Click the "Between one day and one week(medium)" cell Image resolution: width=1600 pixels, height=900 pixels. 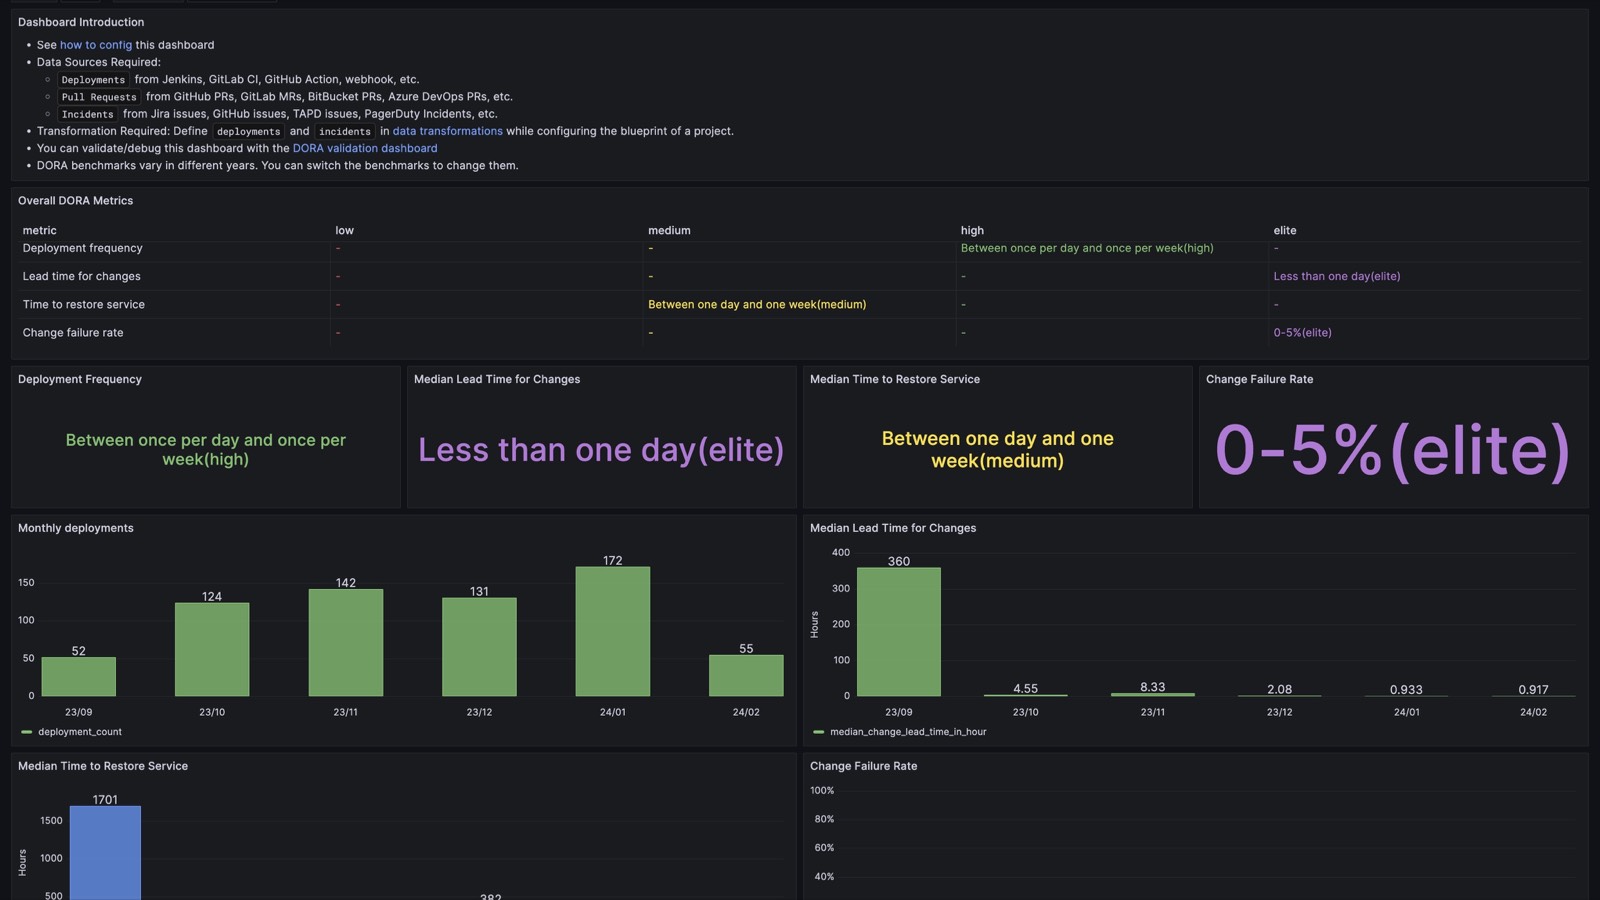tap(757, 304)
